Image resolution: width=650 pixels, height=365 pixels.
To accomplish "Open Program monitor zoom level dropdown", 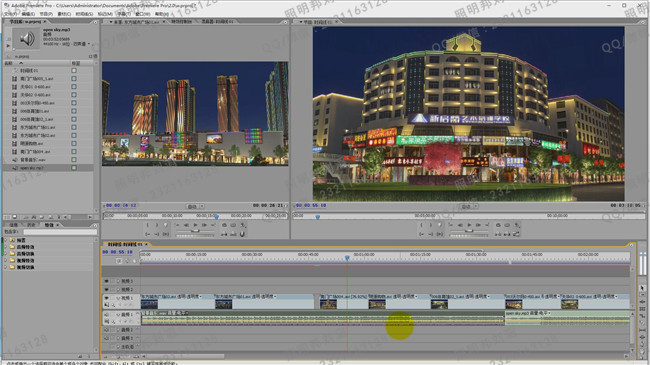I will click(x=469, y=206).
